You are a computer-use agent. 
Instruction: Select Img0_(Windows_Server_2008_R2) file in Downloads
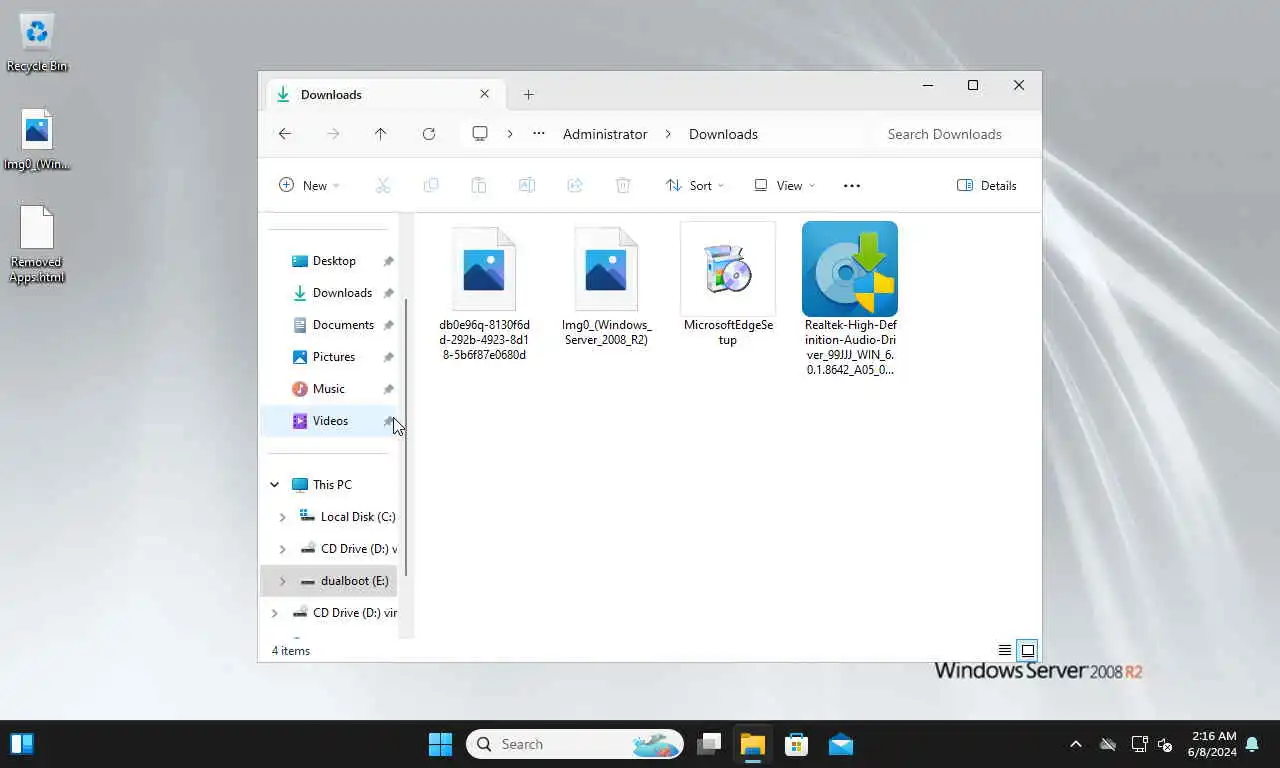606,287
